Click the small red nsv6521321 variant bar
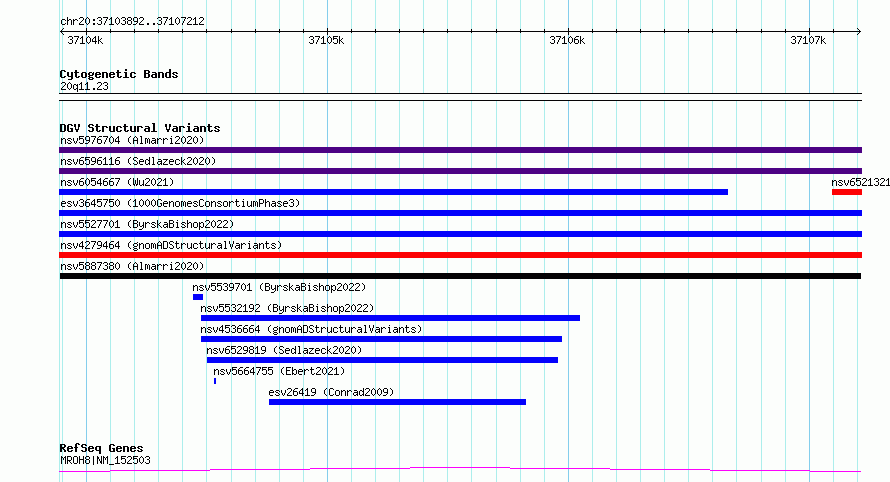The image size is (890, 482). 847,192
